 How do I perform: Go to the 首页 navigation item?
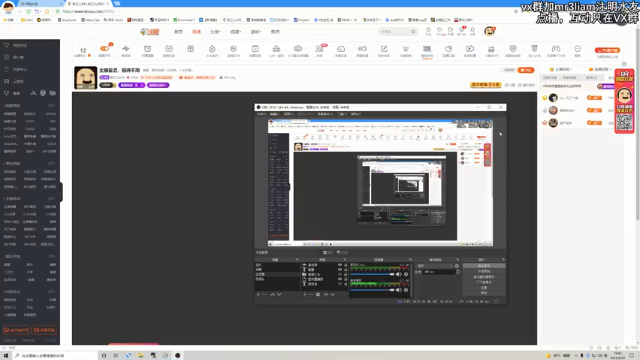pos(178,32)
